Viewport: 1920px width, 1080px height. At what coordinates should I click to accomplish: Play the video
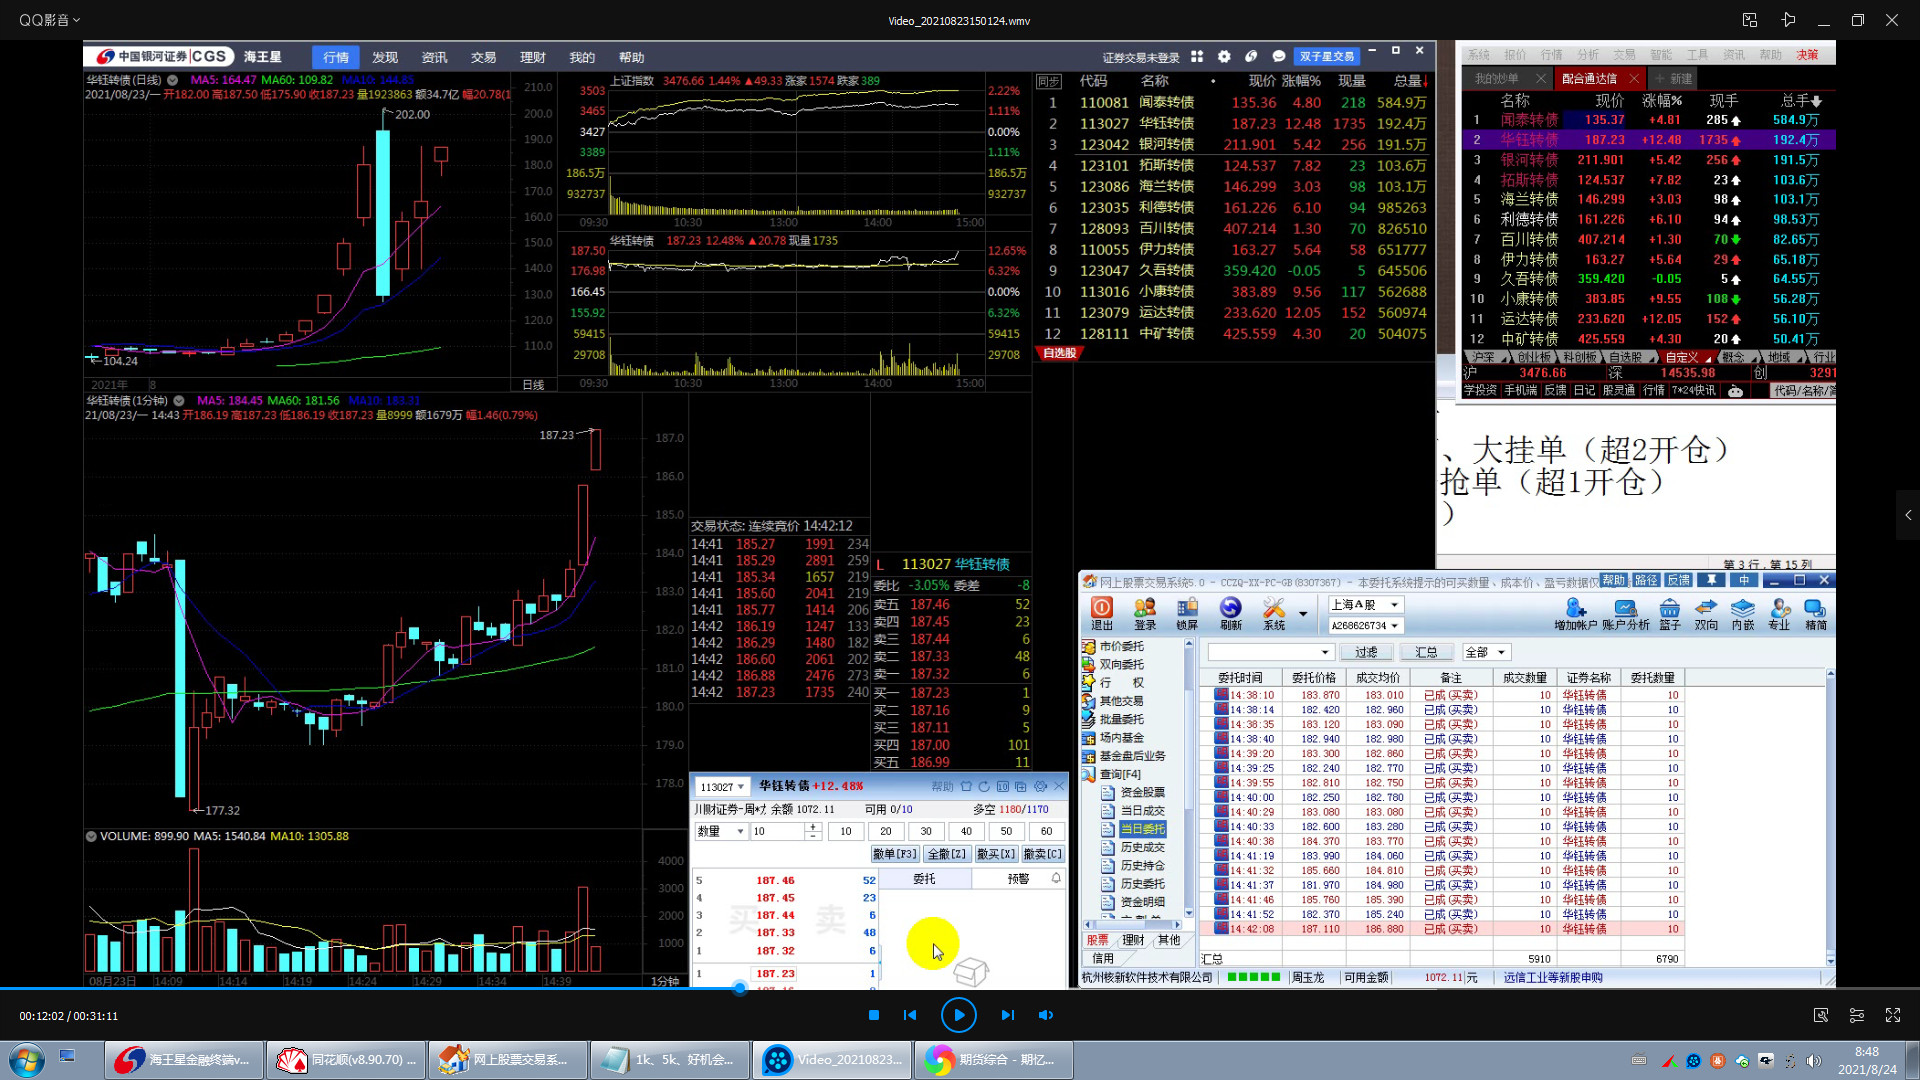pyautogui.click(x=959, y=1015)
